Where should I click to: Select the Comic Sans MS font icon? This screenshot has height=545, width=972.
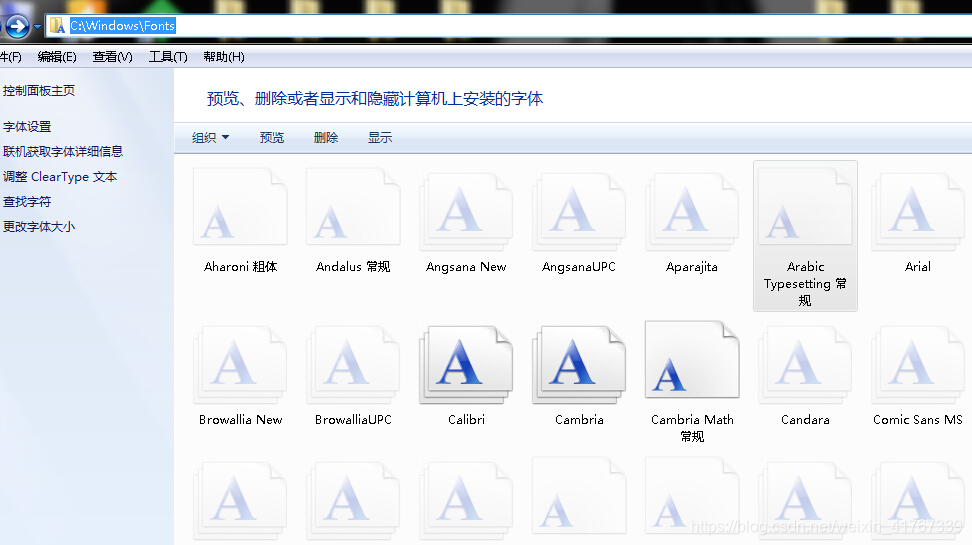917,365
